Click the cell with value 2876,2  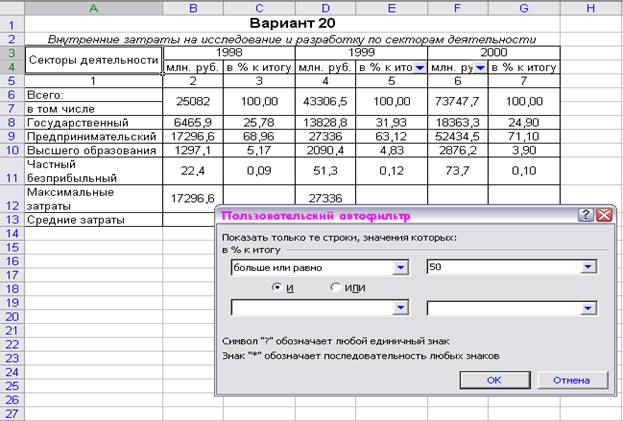coord(458,151)
